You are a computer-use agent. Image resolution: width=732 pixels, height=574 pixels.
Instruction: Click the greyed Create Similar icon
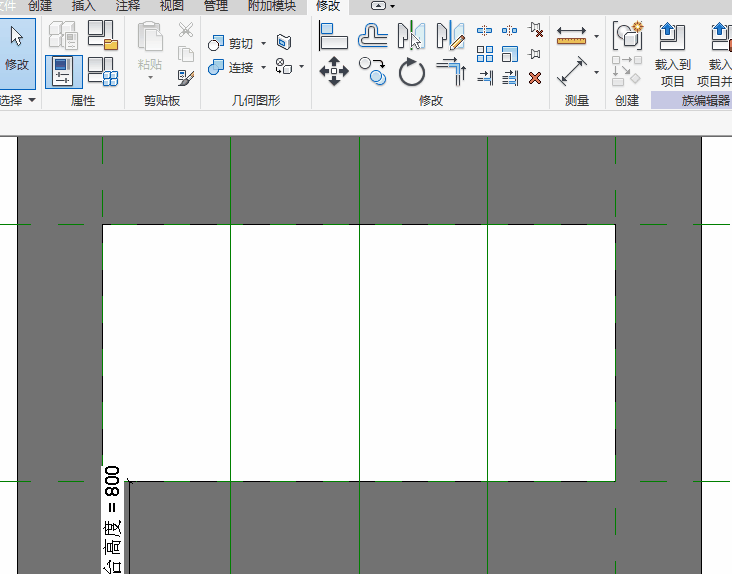tap(626, 71)
